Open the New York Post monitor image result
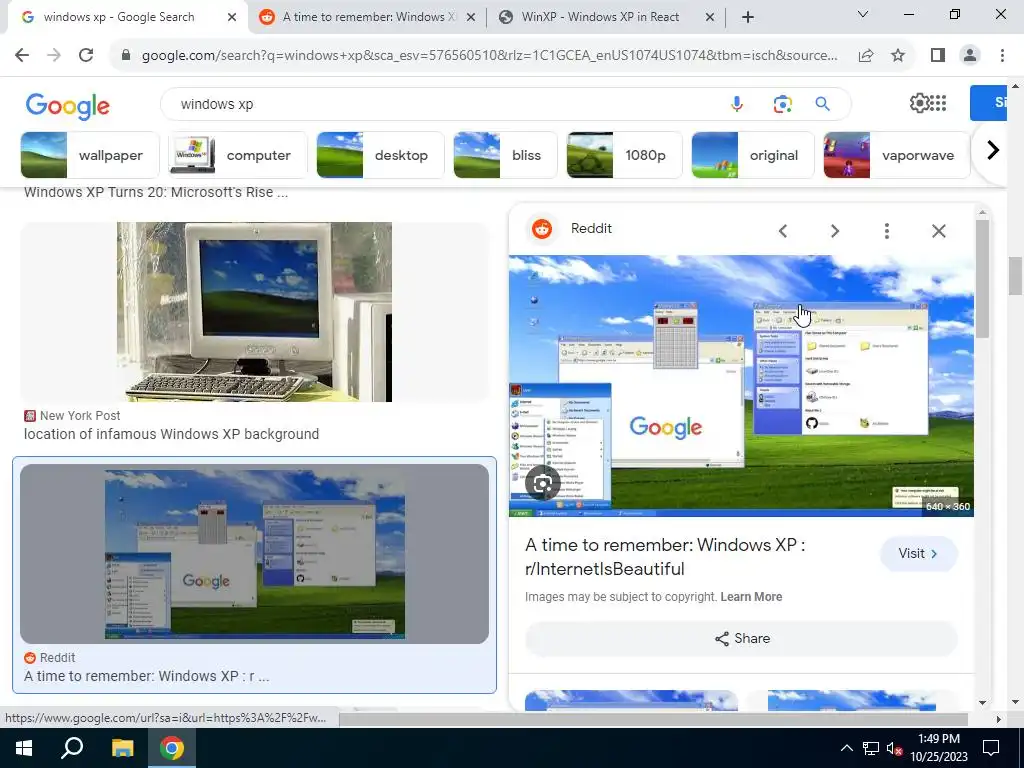 click(x=254, y=312)
